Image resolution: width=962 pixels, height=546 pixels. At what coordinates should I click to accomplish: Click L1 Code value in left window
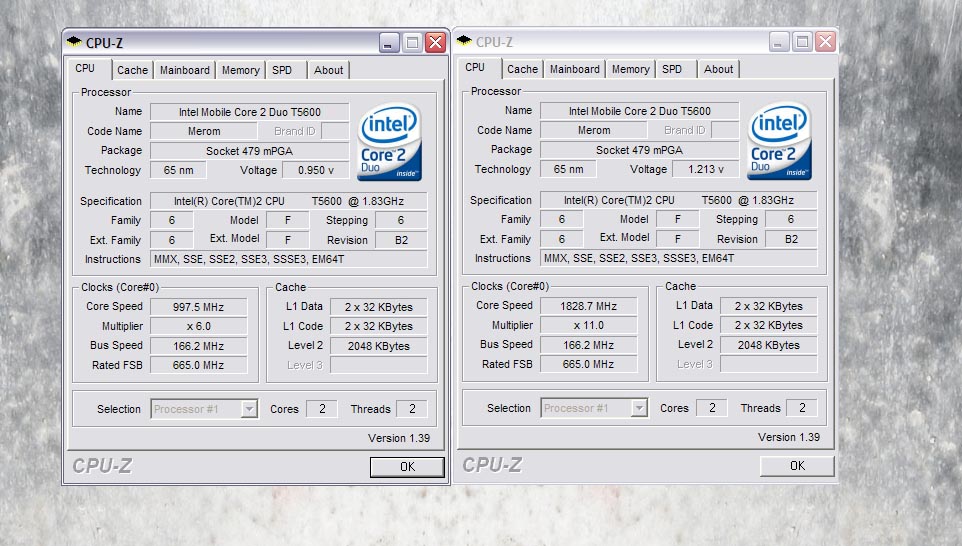(x=379, y=326)
